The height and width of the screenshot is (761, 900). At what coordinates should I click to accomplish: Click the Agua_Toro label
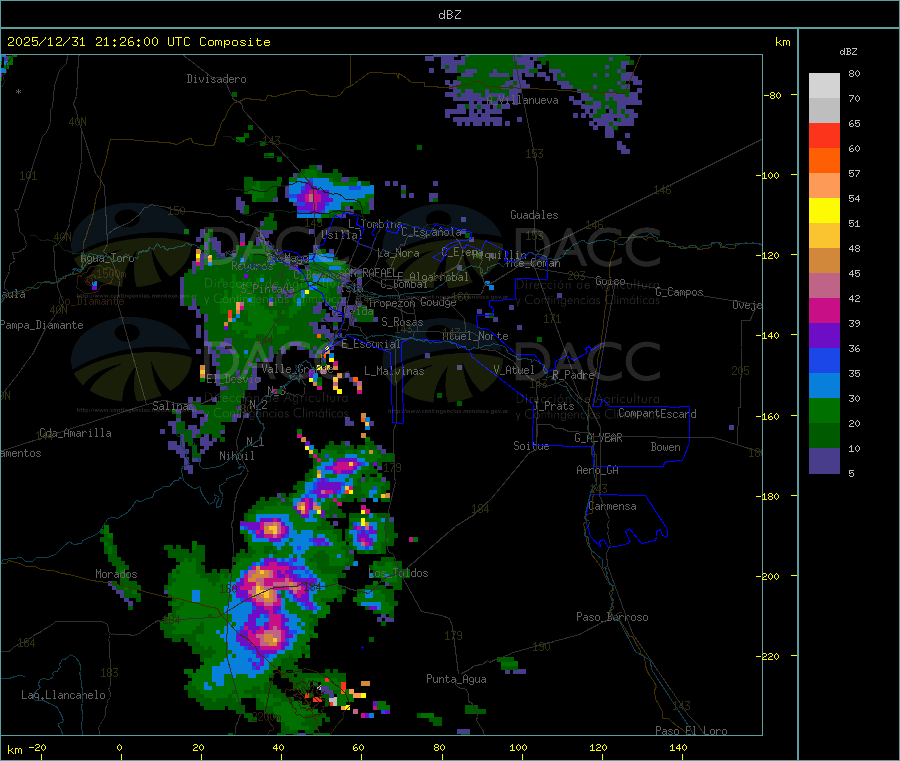(x=107, y=258)
